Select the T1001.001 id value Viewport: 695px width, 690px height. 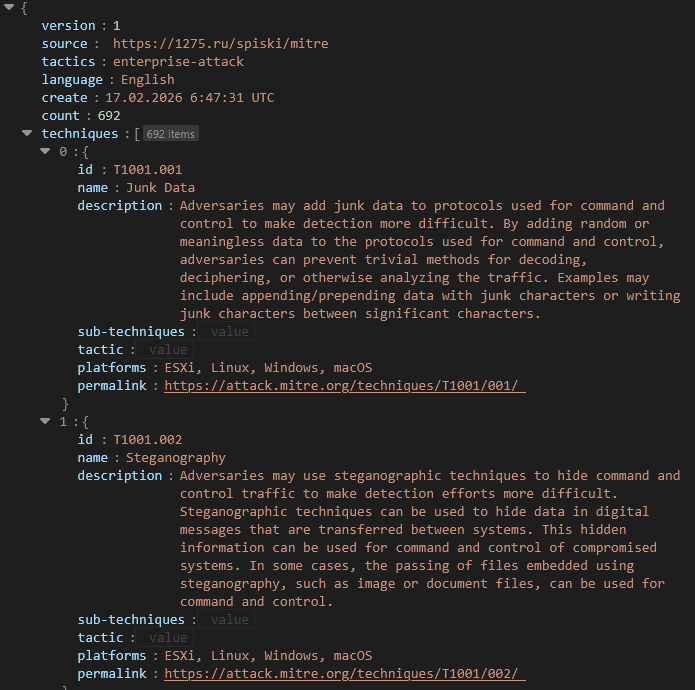click(148, 170)
